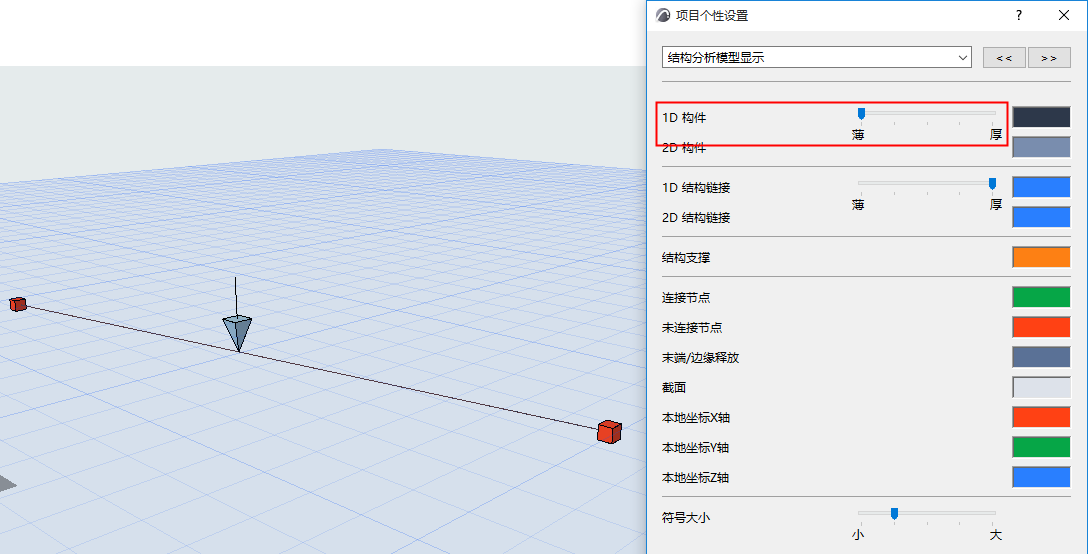Go to next settings page with >> button
The image size is (1088, 554).
tap(1048, 58)
